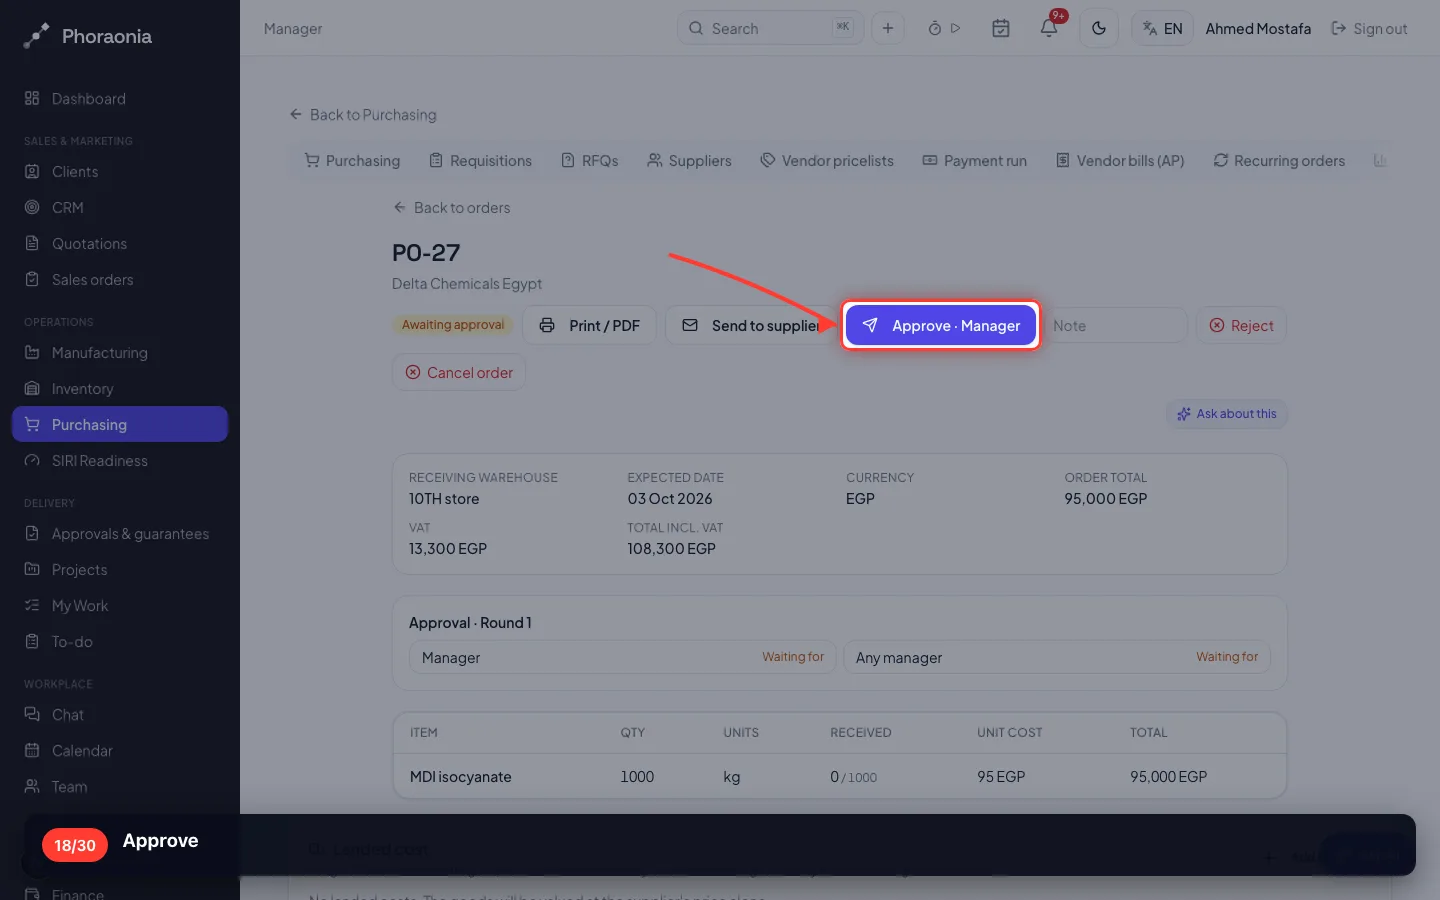Focus the approval Note field
The width and height of the screenshot is (1440, 900).
pyautogui.click(x=1115, y=325)
